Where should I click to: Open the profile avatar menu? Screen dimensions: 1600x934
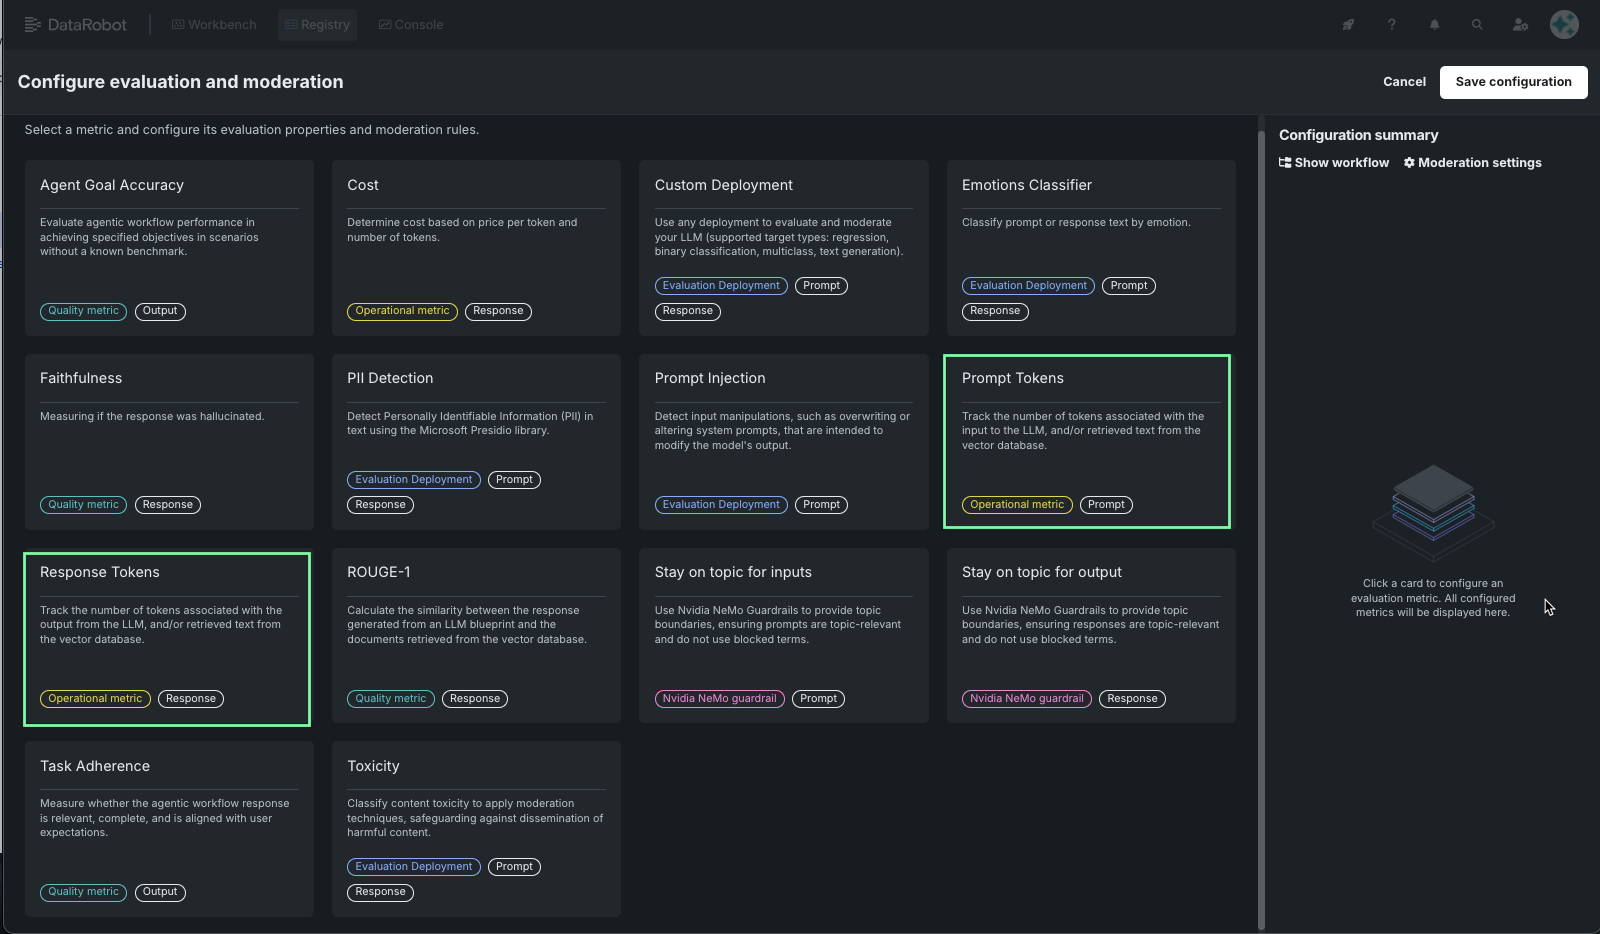point(1564,24)
